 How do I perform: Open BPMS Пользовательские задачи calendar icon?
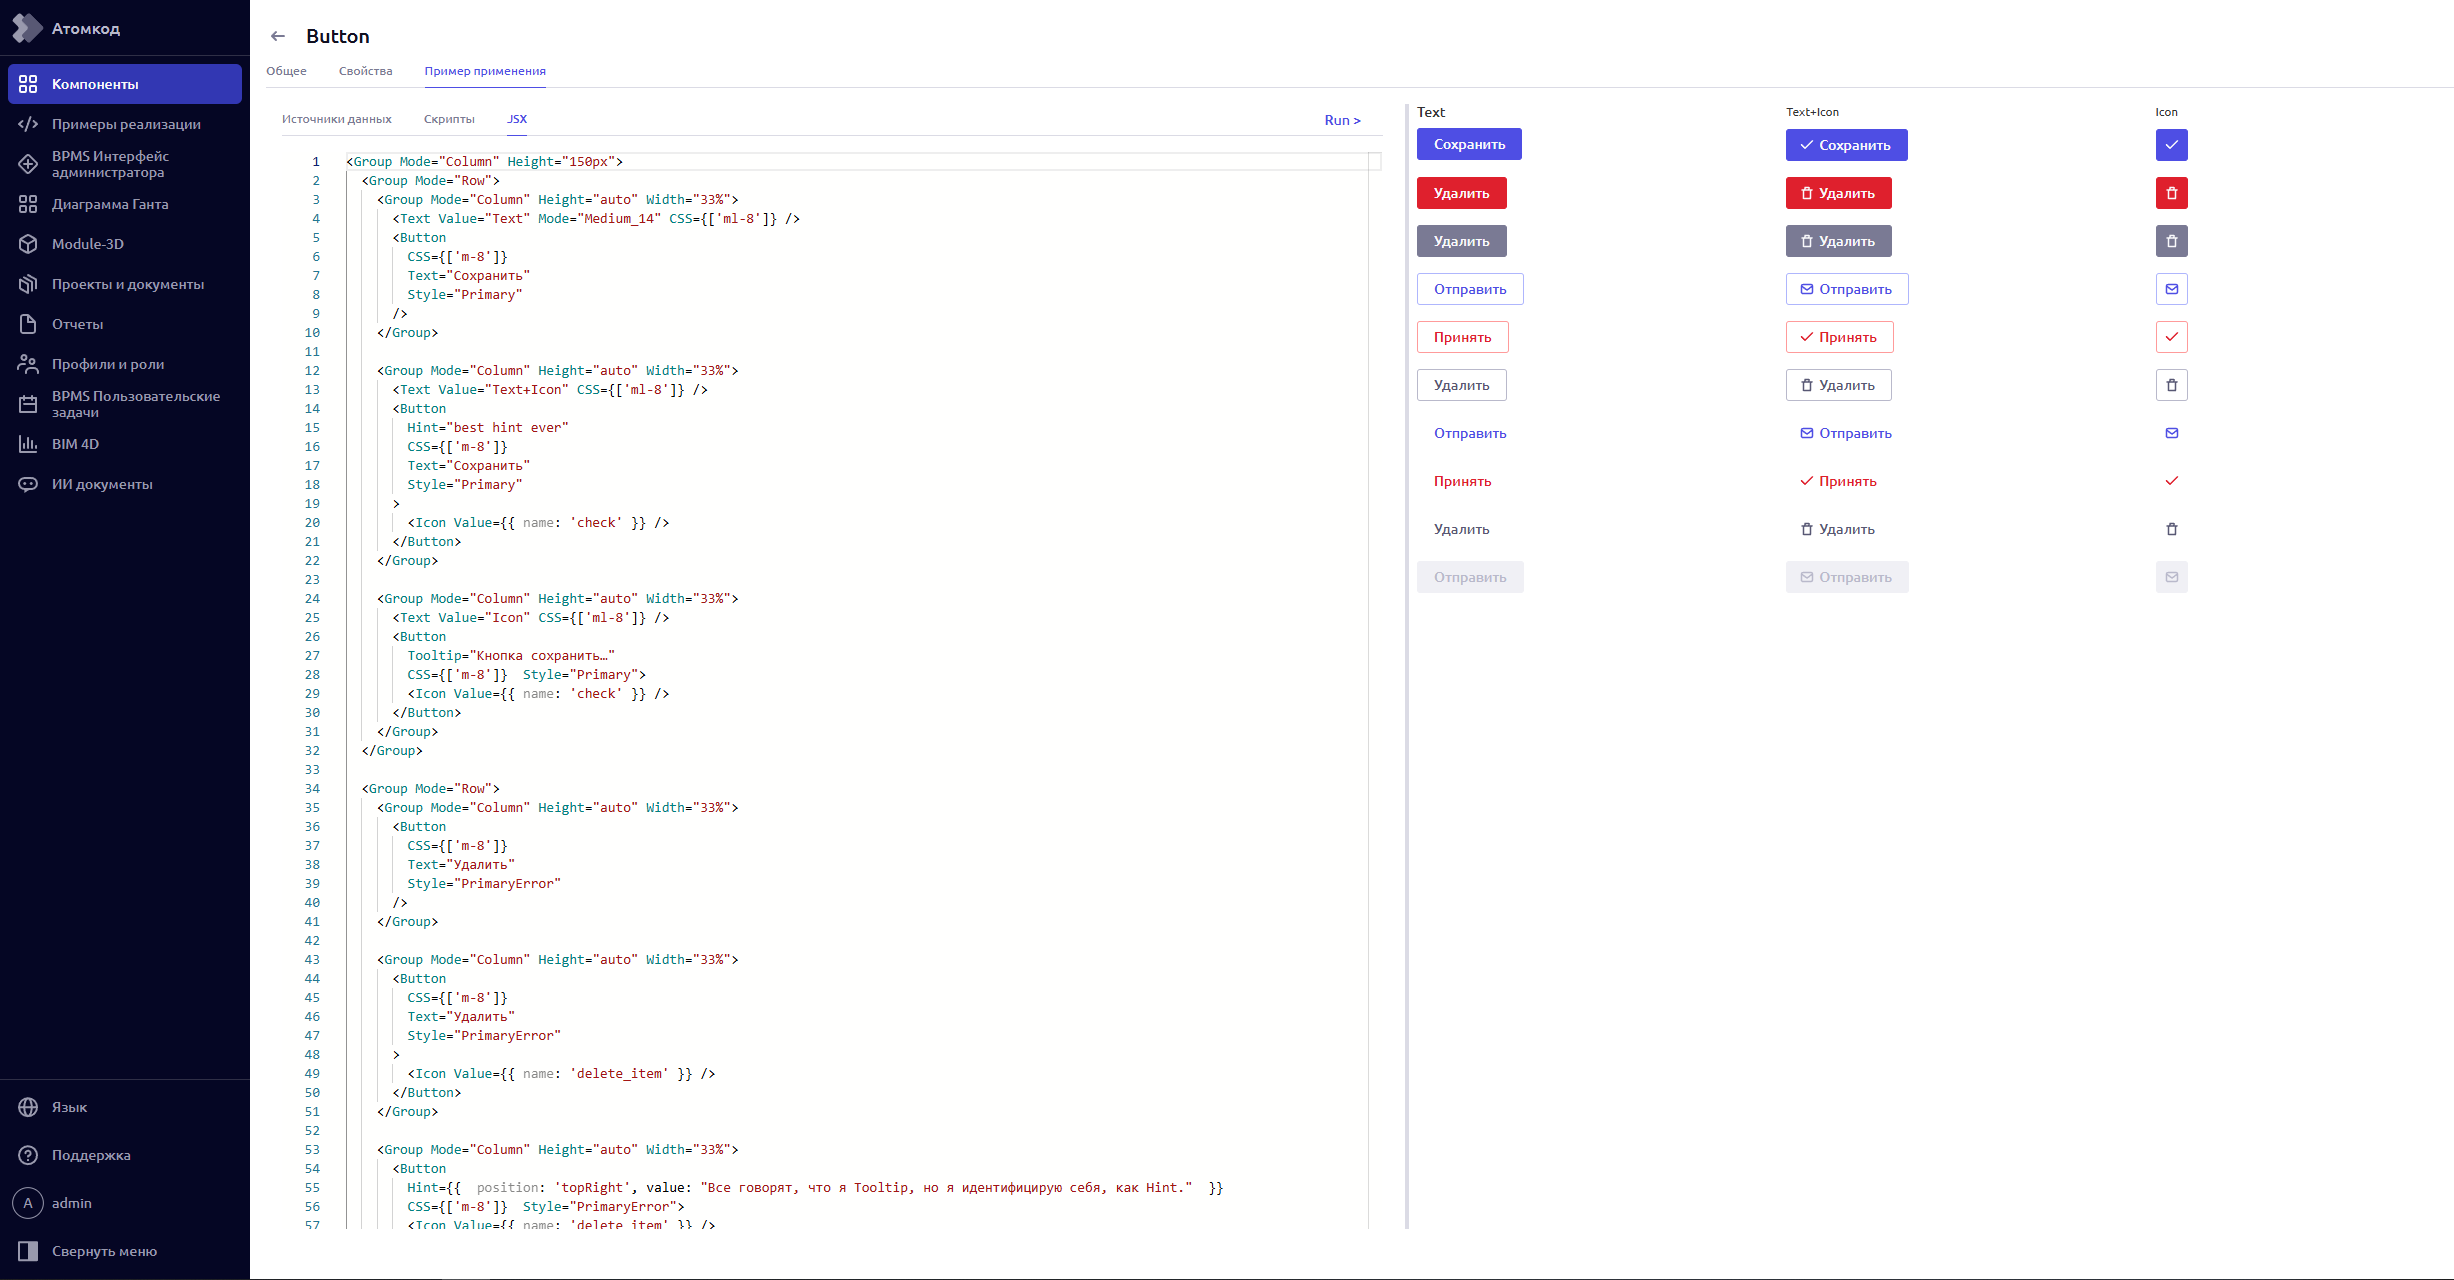(28, 404)
